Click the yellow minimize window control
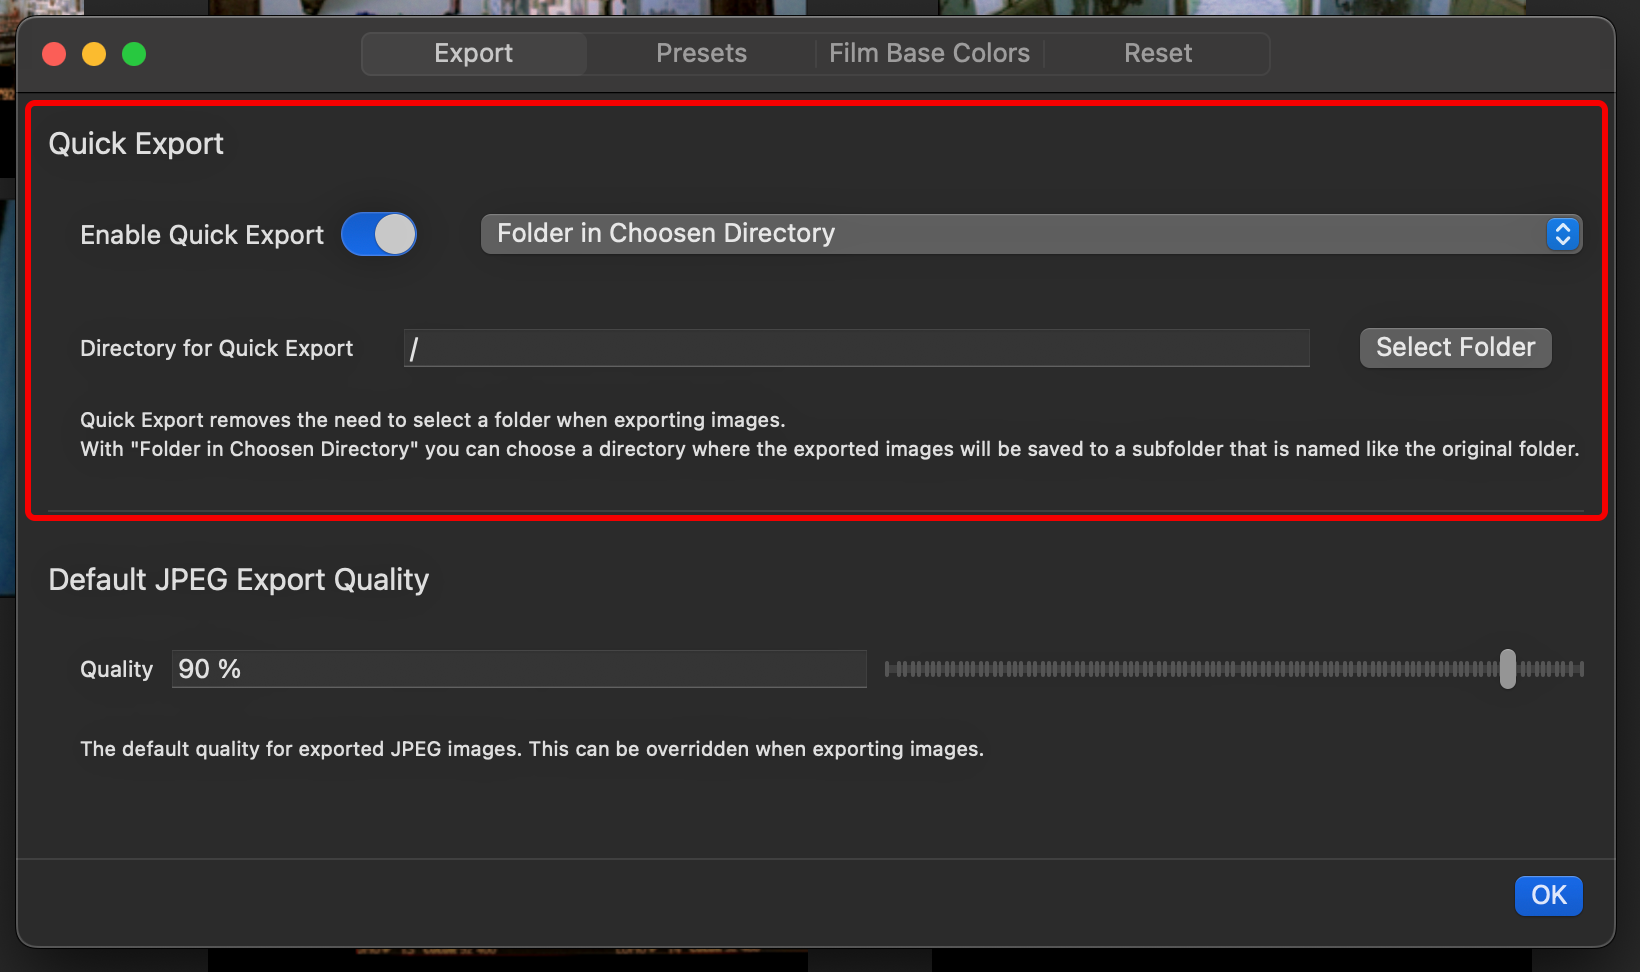 pyautogui.click(x=93, y=54)
